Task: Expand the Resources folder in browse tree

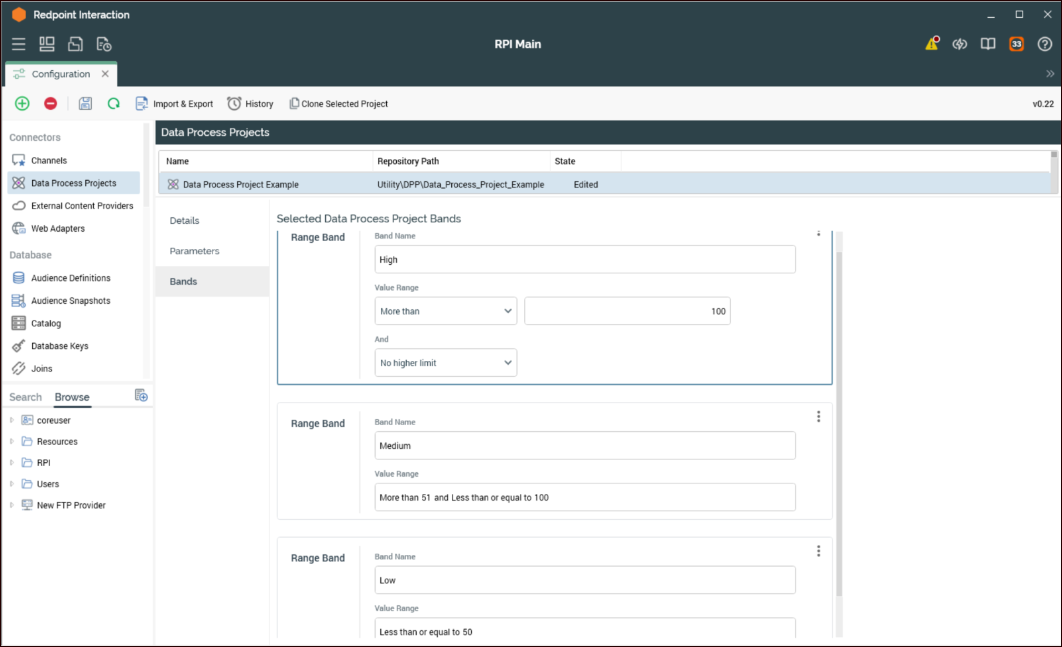Action: (x=12, y=442)
